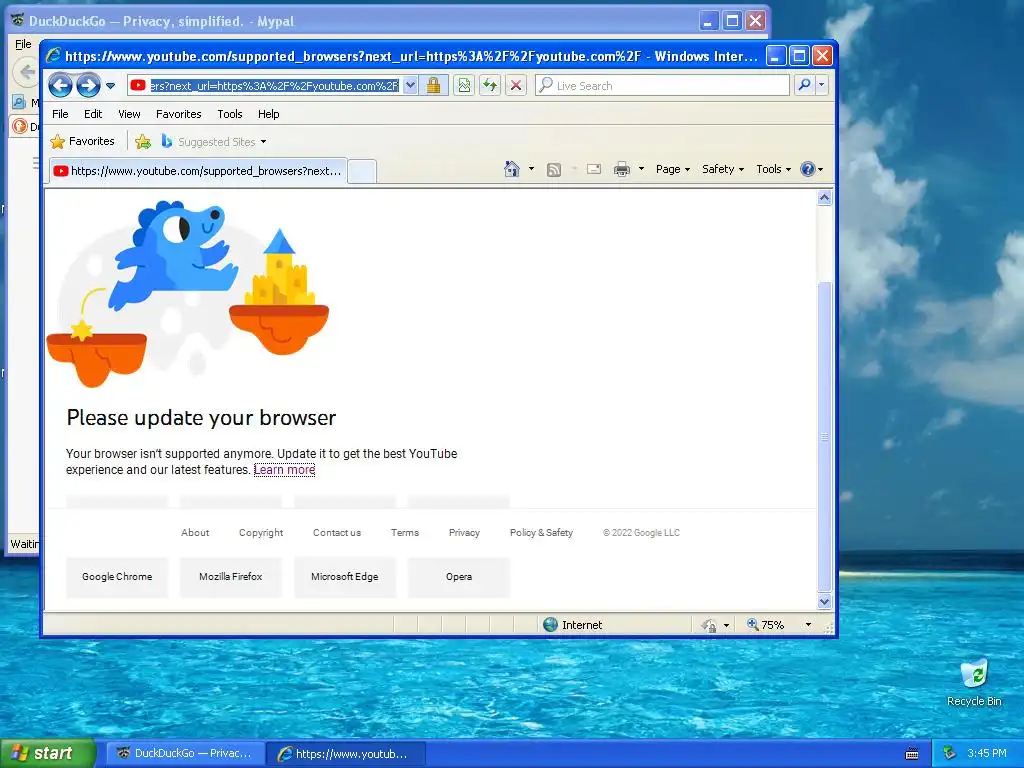Open the Contact us footer link

pos(337,532)
